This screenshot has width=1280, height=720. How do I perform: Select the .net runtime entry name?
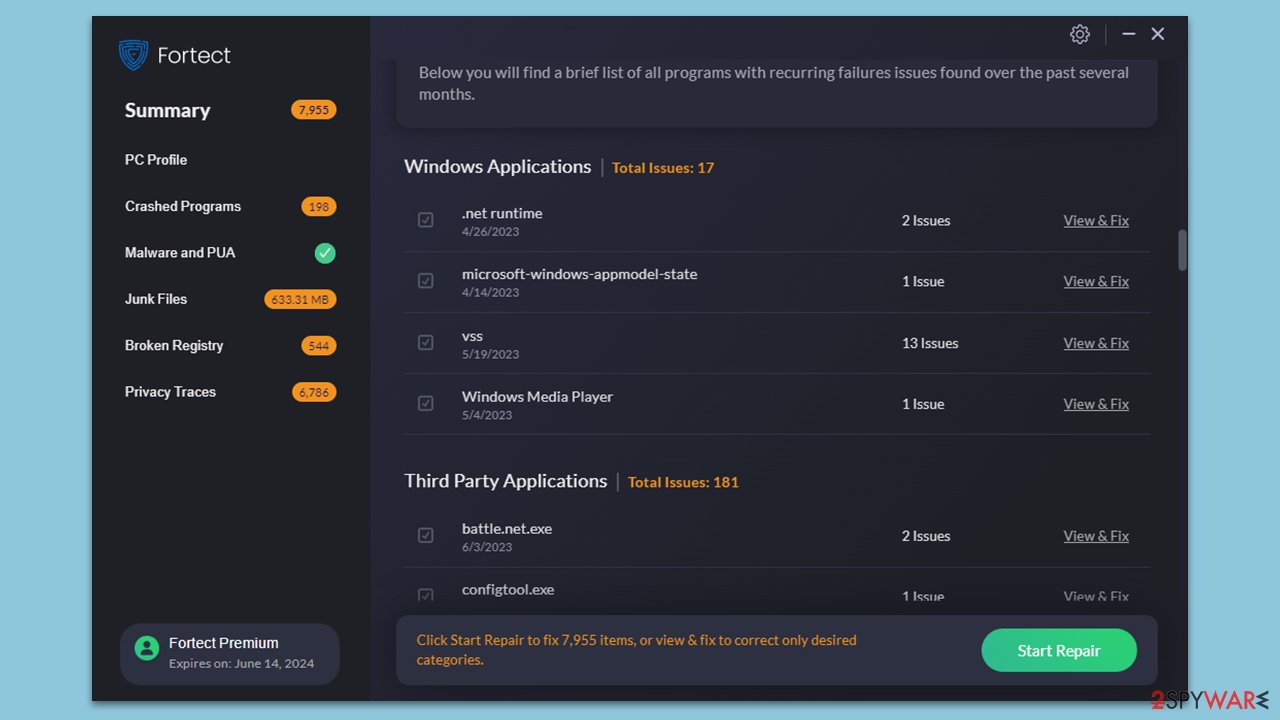(502, 213)
